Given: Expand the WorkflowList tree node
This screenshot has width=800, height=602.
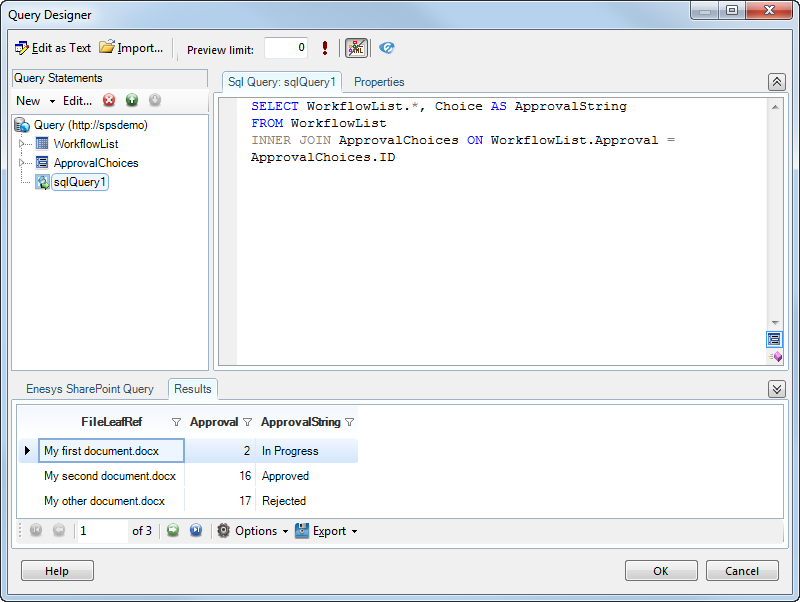Looking at the screenshot, I should pyautogui.click(x=22, y=144).
